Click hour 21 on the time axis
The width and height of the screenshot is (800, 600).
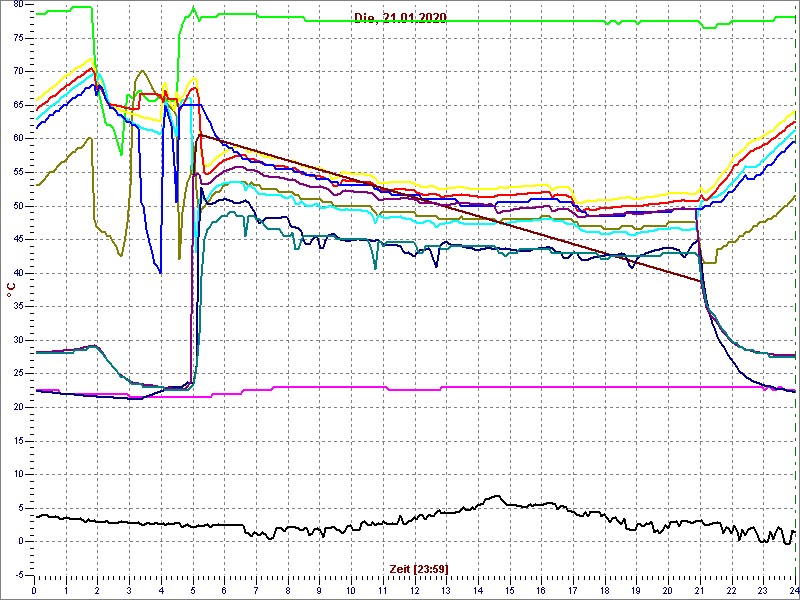698,589
